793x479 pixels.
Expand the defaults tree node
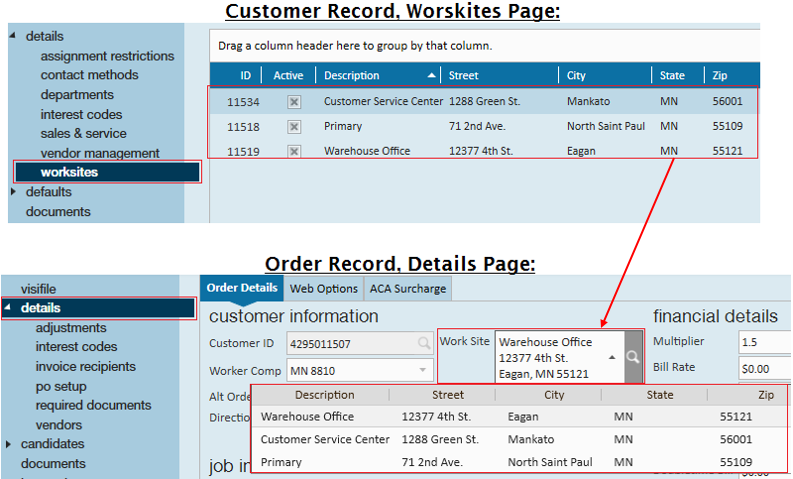click(14, 192)
